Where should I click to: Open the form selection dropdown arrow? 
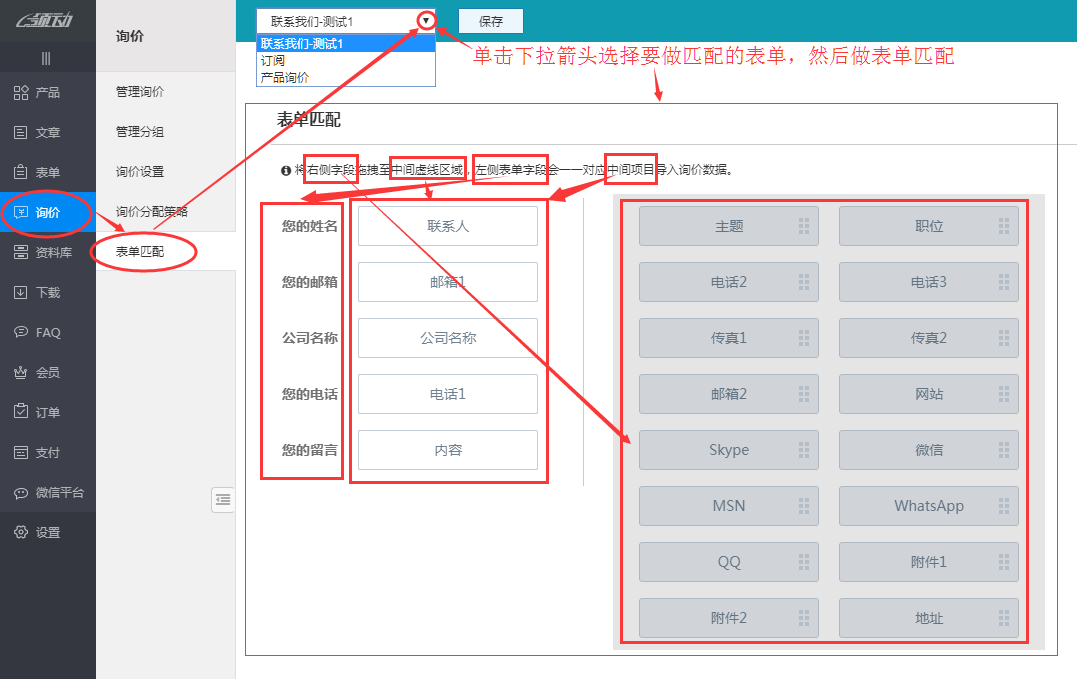tap(424, 19)
